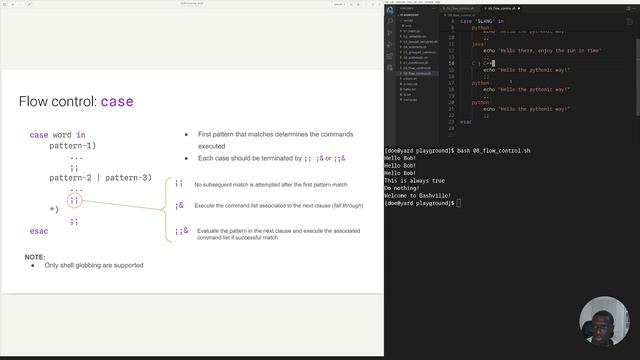Click the 'Hello there, enjoy the run in time' line
Image resolution: width=640 pixels, height=360 pixels.
click(542, 51)
